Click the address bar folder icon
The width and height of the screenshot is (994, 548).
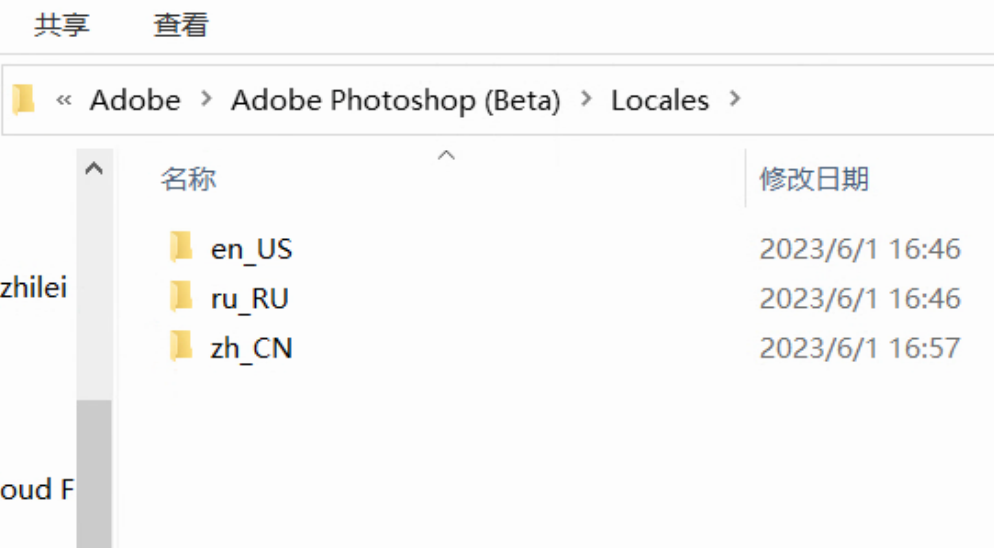[x=24, y=100]
